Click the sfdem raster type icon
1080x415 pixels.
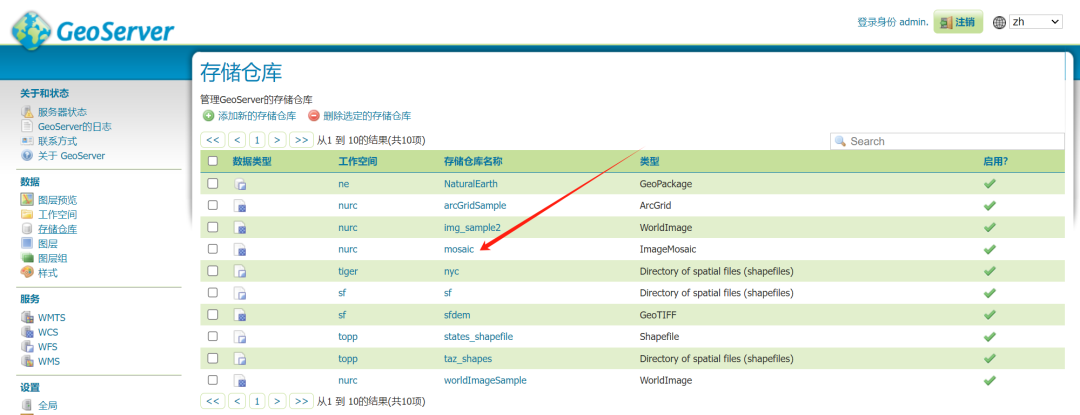[240, 315]
